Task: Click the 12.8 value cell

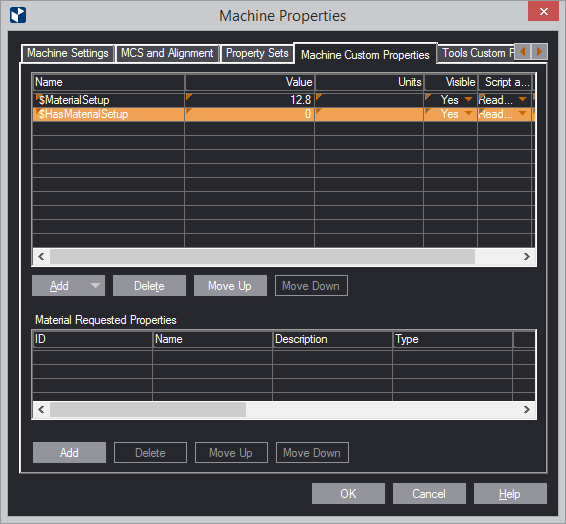Action: [x=249, y=100]
